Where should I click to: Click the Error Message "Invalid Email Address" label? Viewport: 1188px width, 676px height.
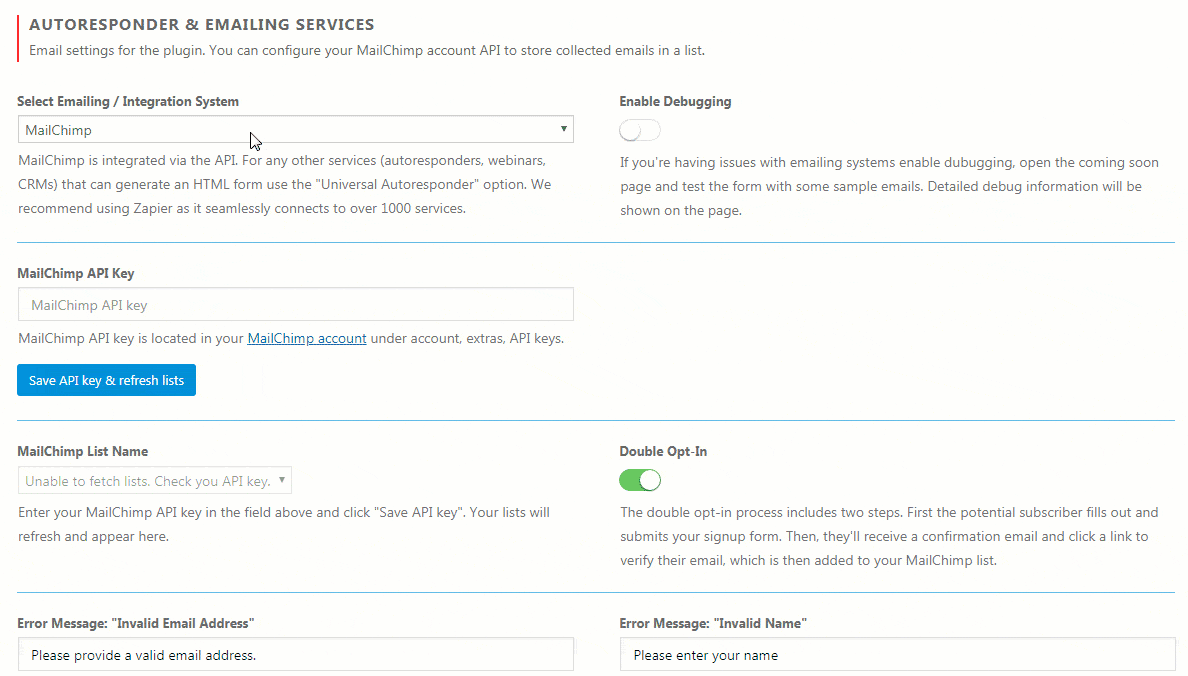coord(136,624)
